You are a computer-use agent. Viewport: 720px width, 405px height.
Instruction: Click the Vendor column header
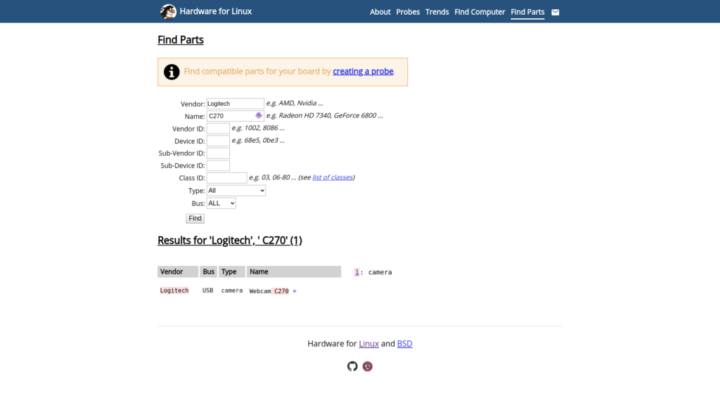[x=178, y=272]
